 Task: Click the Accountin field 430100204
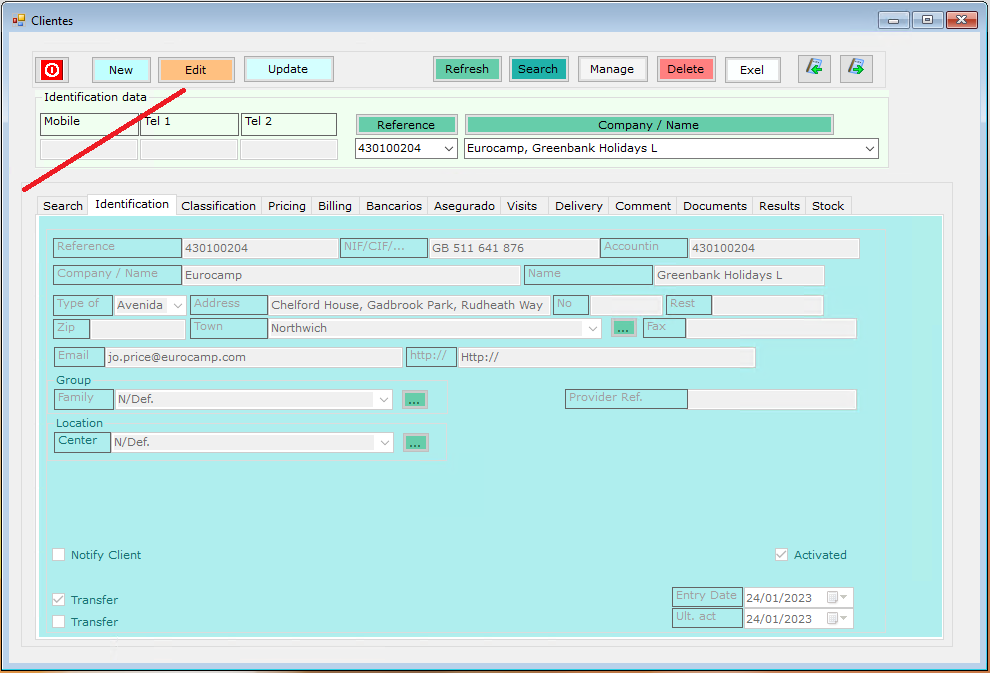tap(773, 248)
